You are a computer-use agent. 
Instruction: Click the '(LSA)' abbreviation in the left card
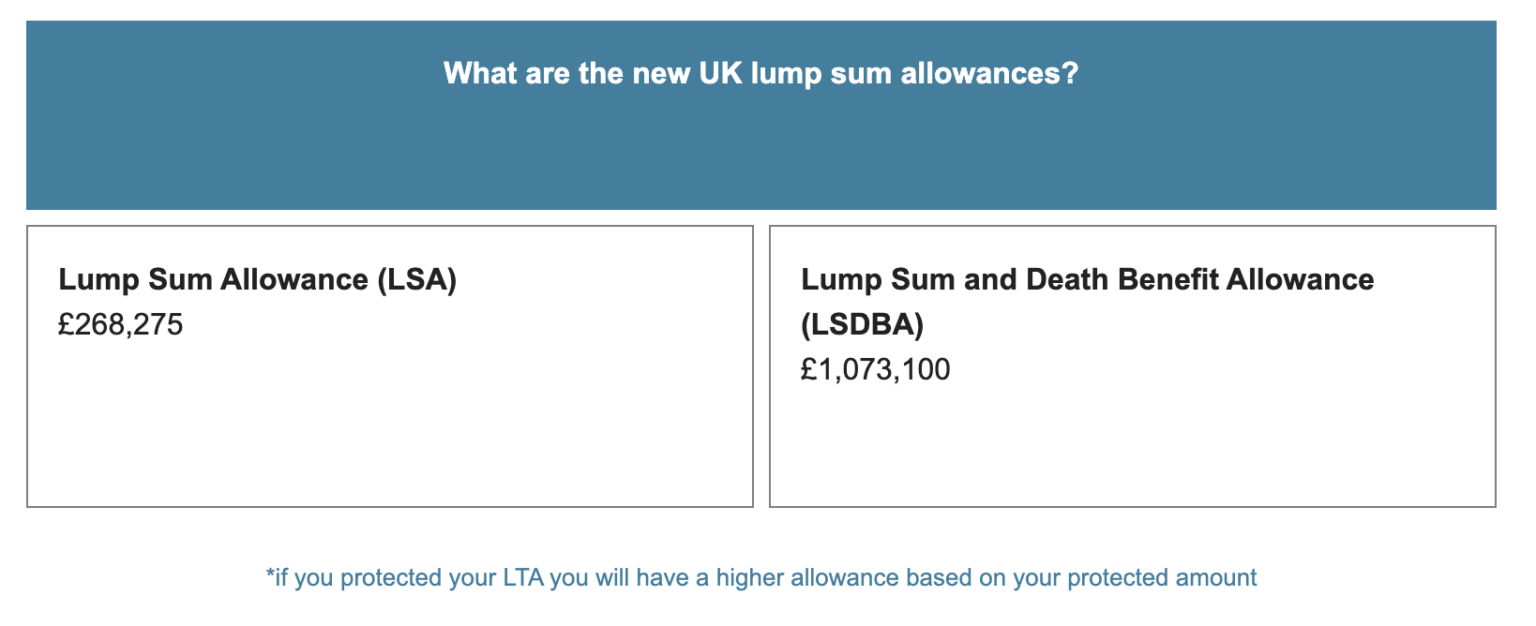[417, 280]
